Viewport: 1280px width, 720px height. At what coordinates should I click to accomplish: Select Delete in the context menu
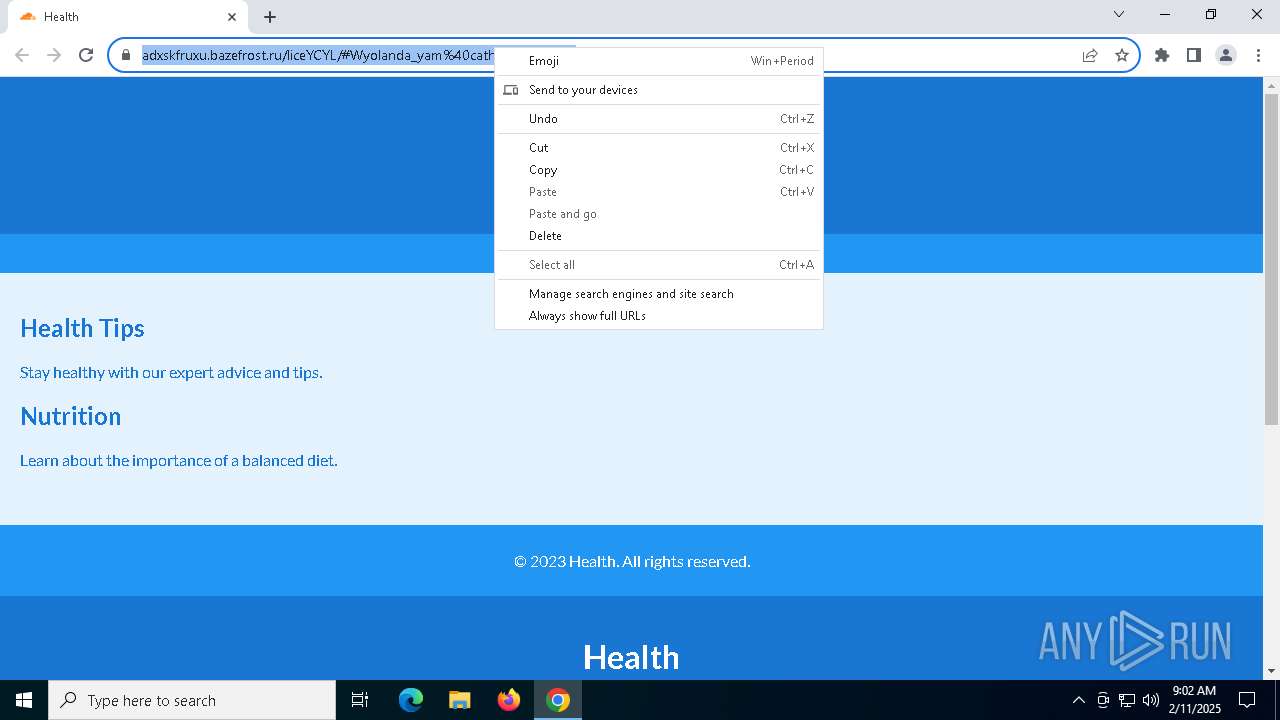coord(659,236)
